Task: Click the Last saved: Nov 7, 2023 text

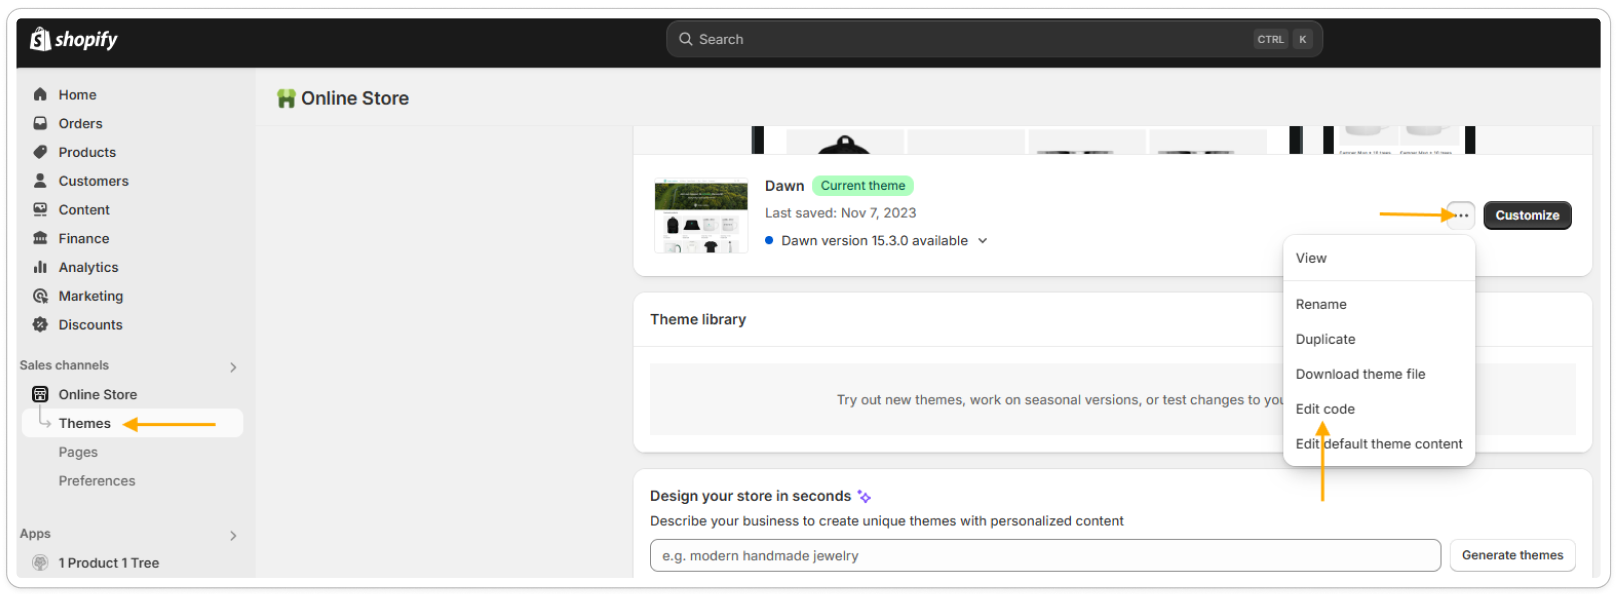Action: point(840,213)
